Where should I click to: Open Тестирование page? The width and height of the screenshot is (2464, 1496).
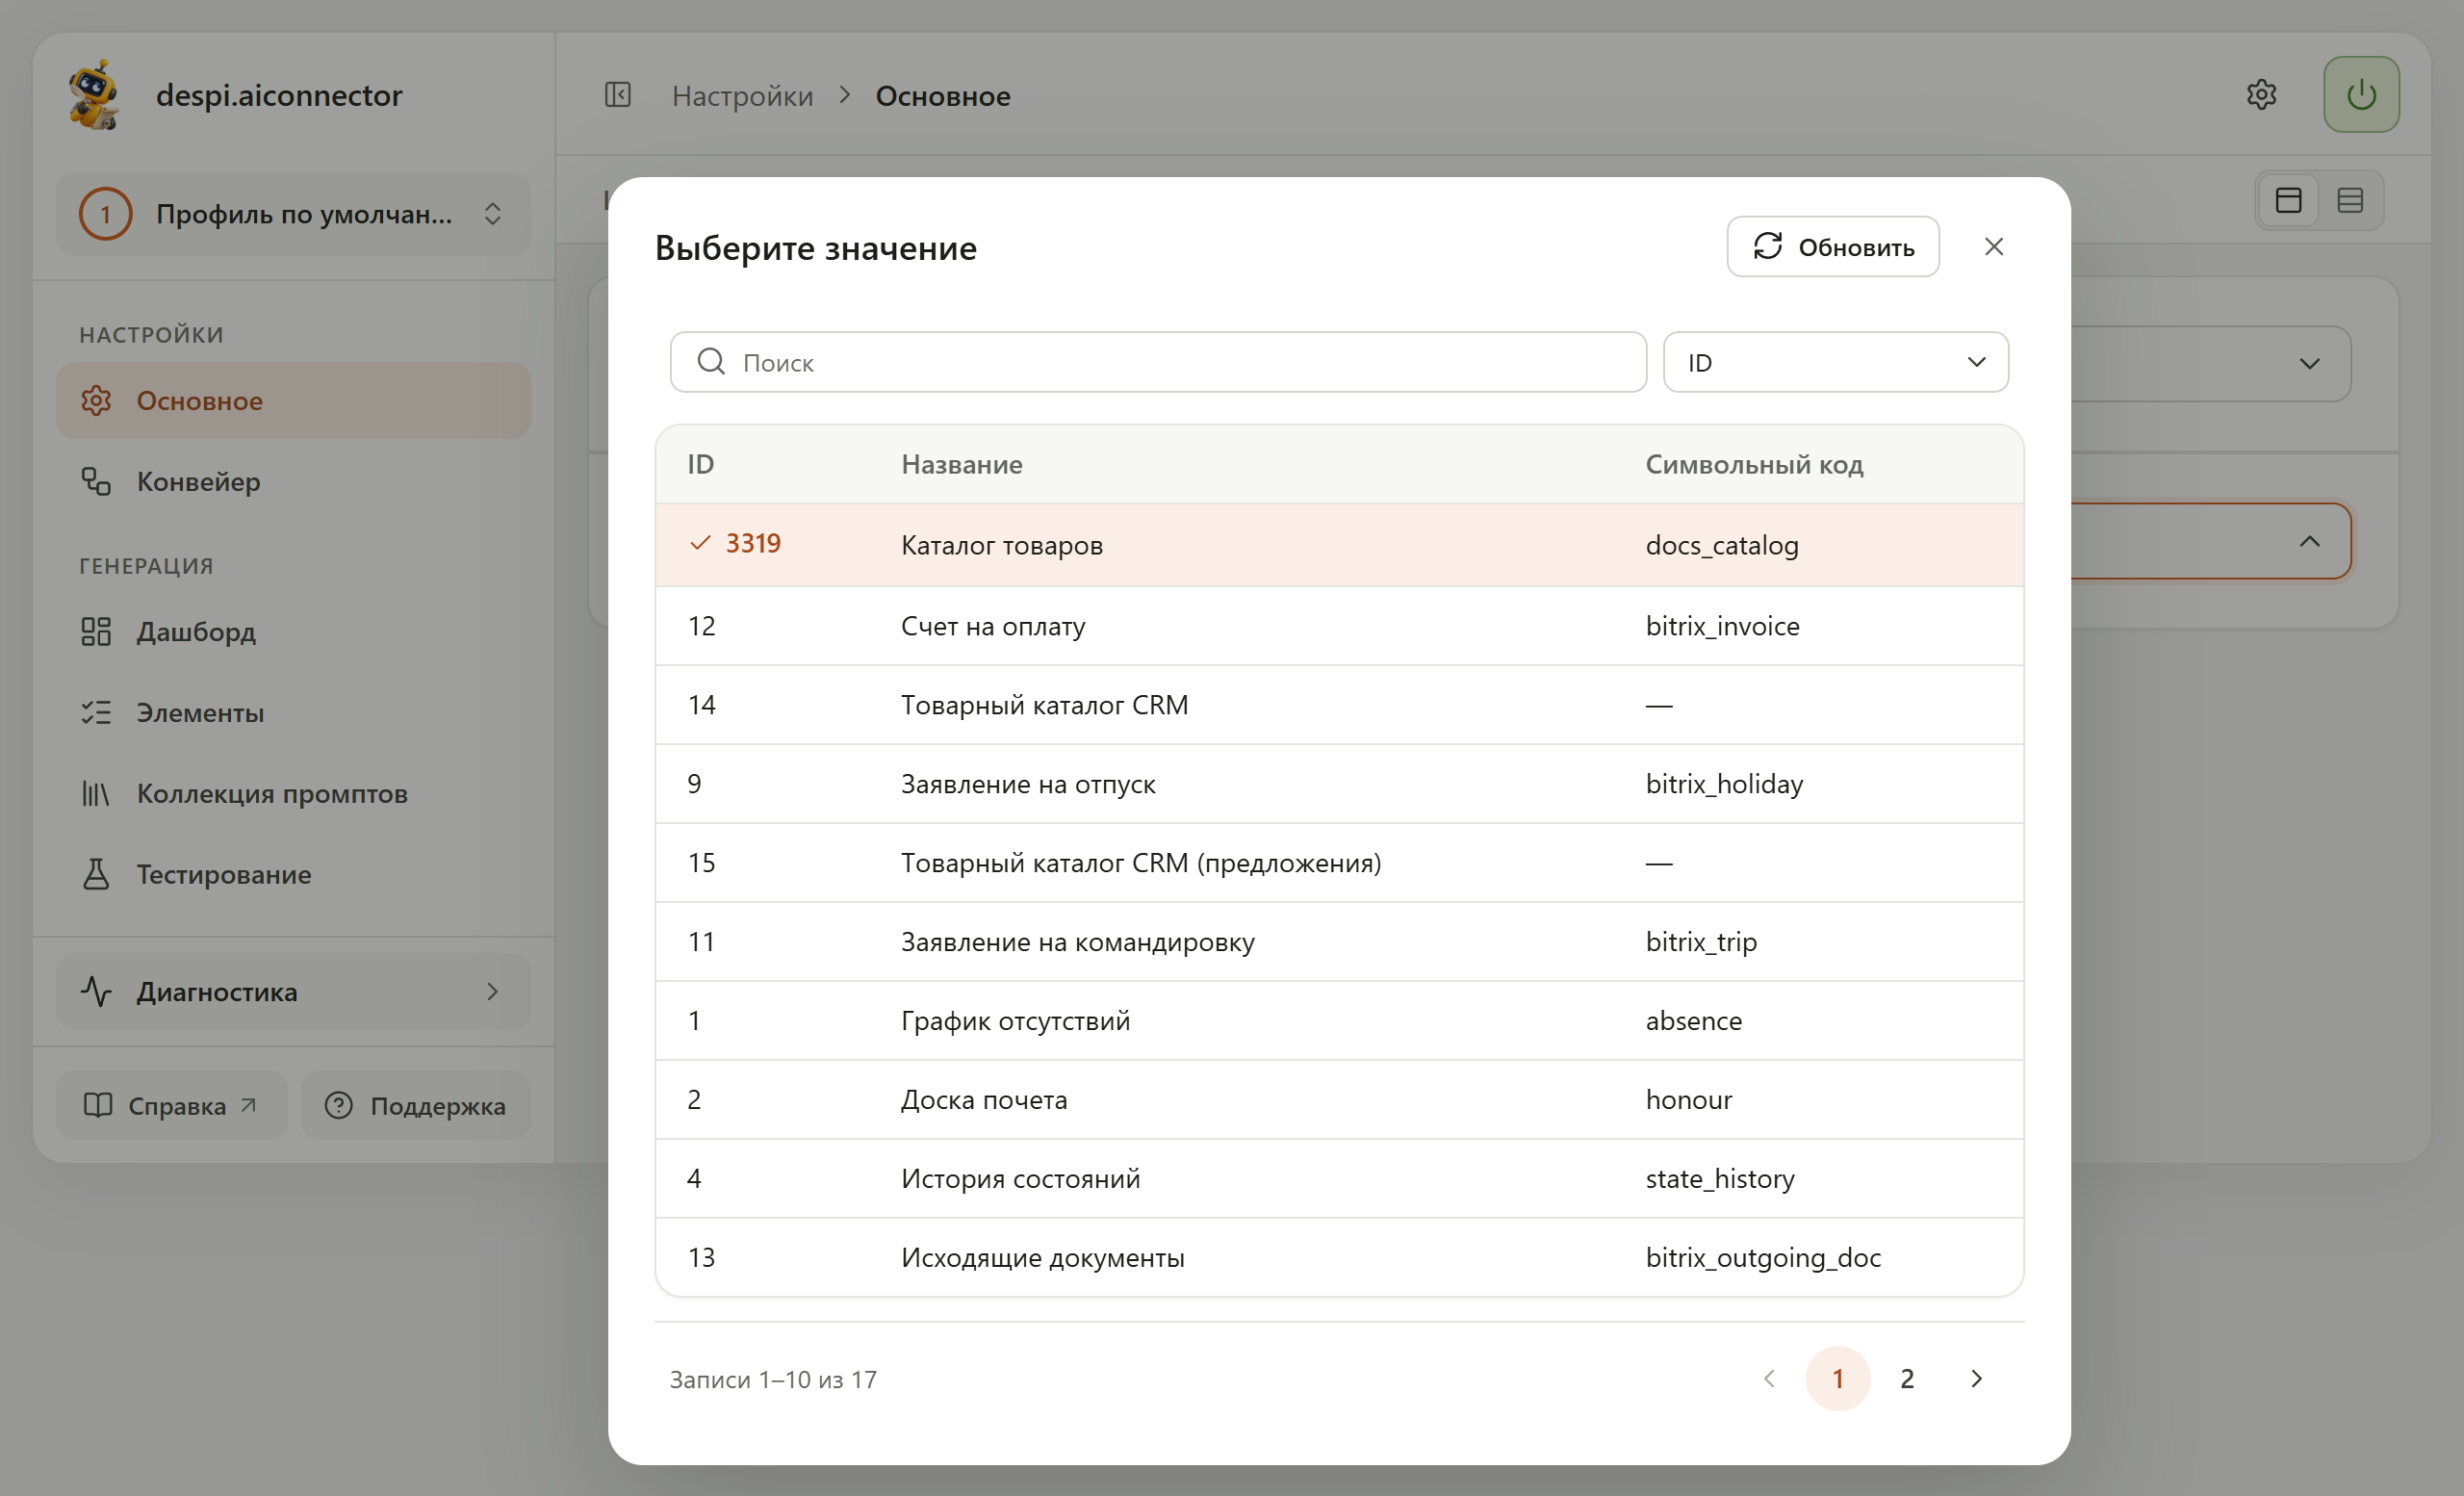(x=292, y=874)
